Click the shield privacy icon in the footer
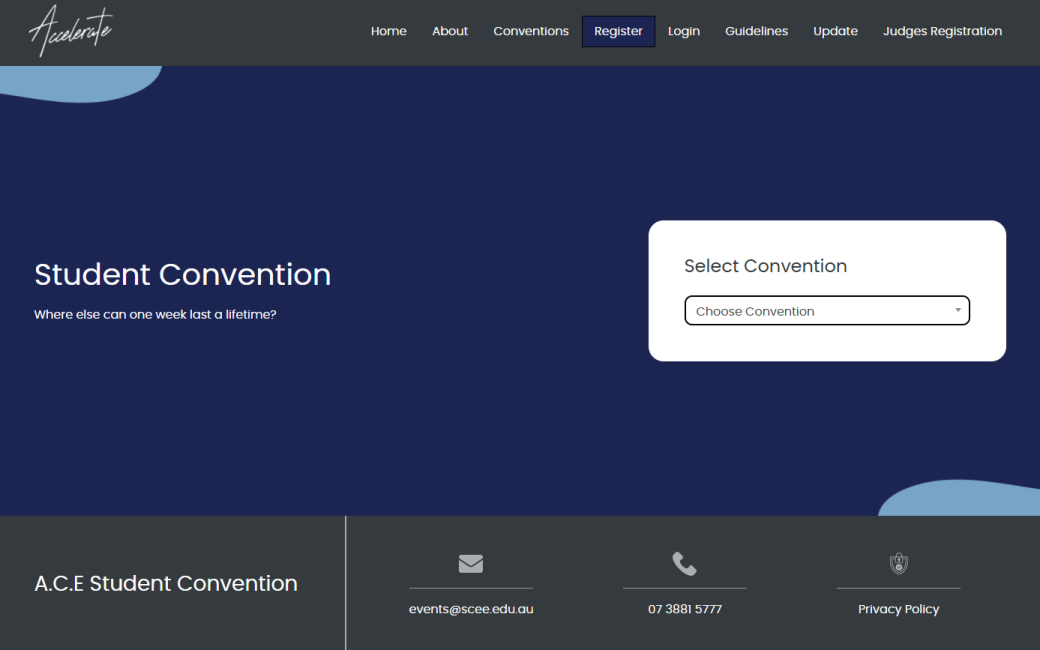This screenshot has width=1040, height=650. (898, 563)
